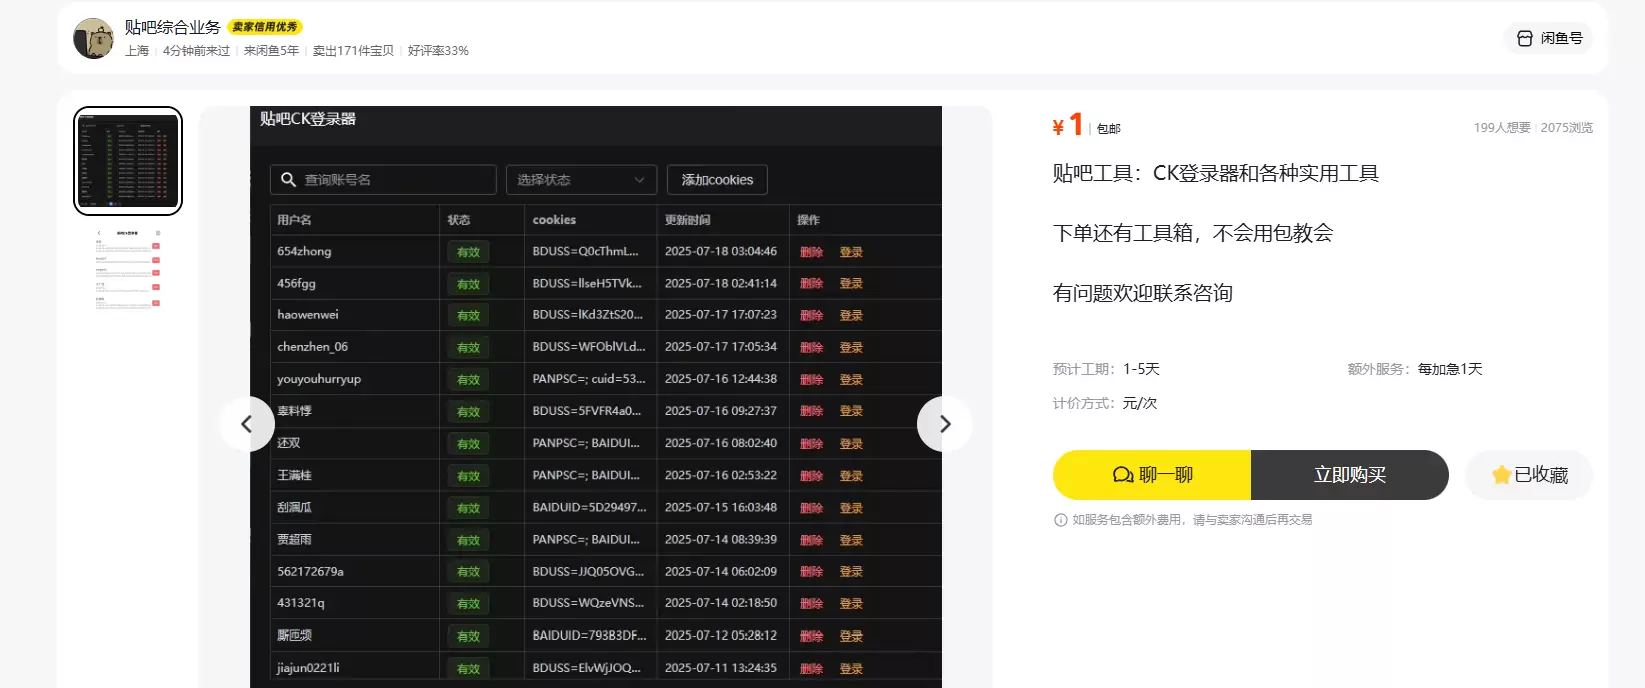1645x688 pixels.
Task: Click the info icon beside extra-fee notice
Action: pyautogui.click(x=1060, y=520)
